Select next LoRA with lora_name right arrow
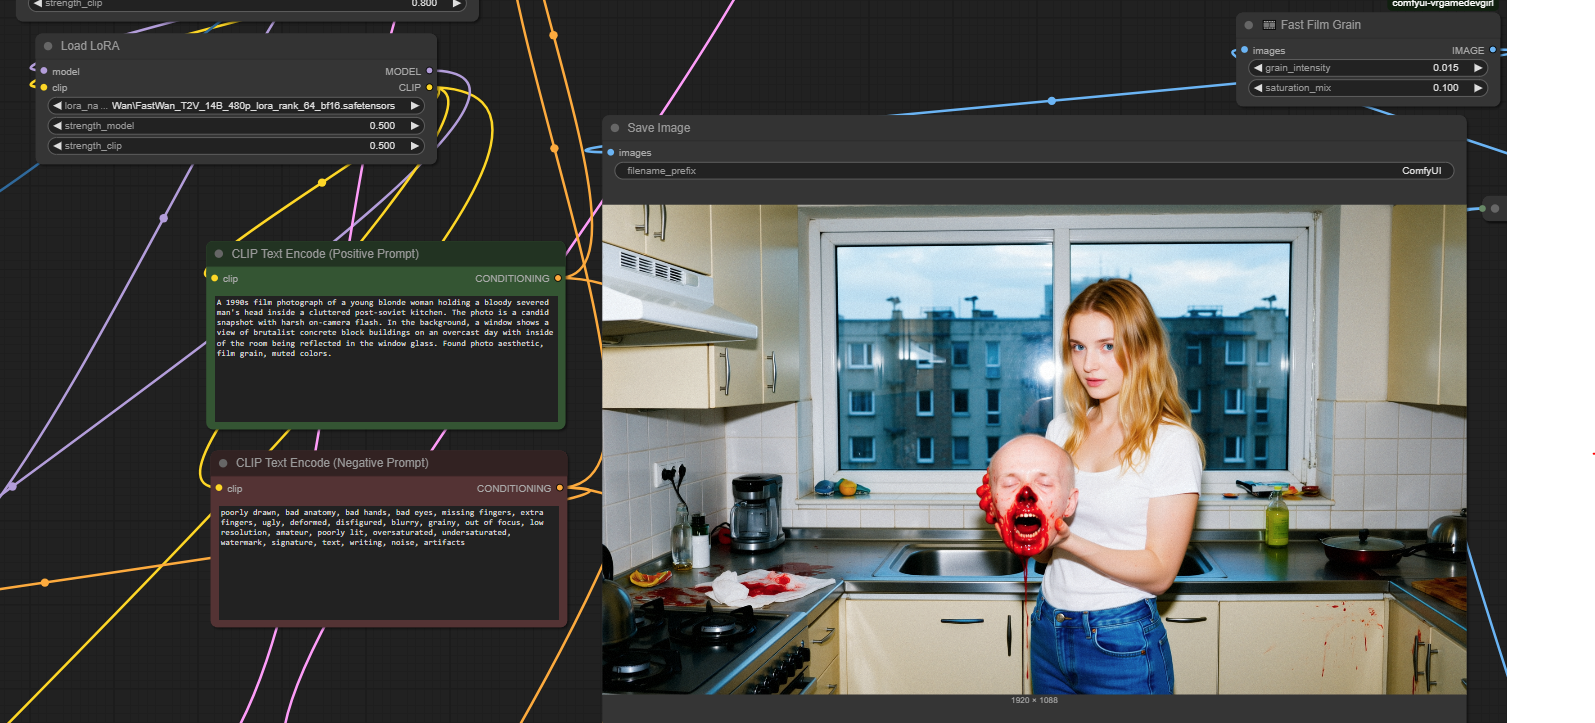This screenshot has width=1595, height=723. pos(415,105)
